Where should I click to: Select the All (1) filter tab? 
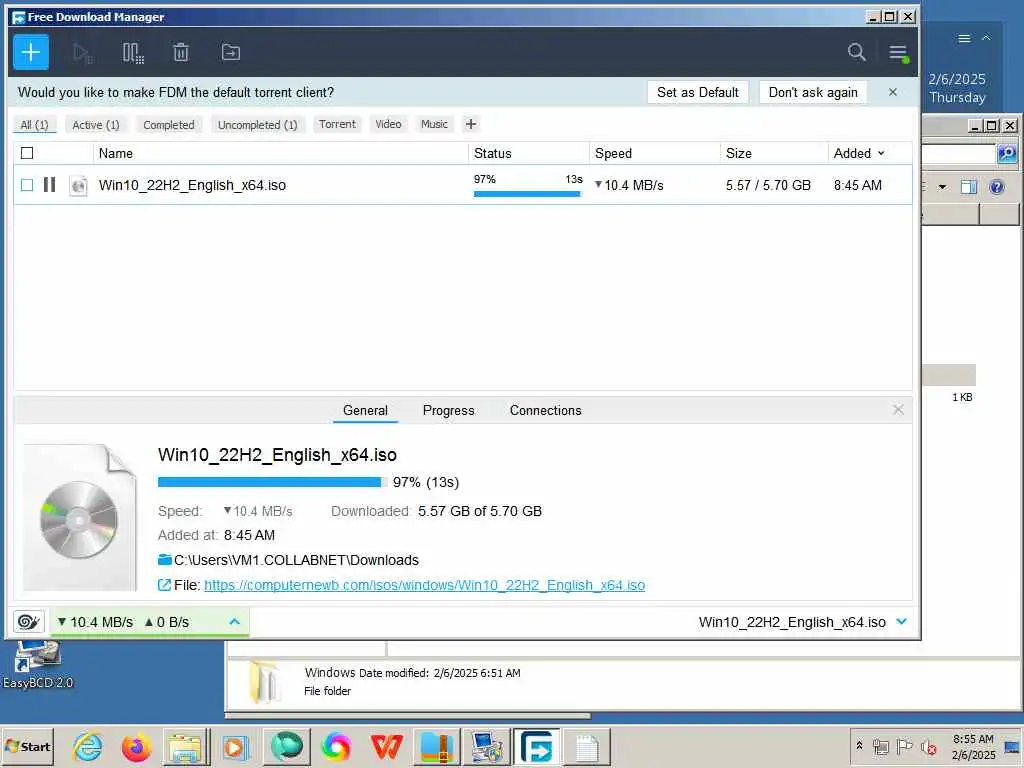tap(35, 125)
